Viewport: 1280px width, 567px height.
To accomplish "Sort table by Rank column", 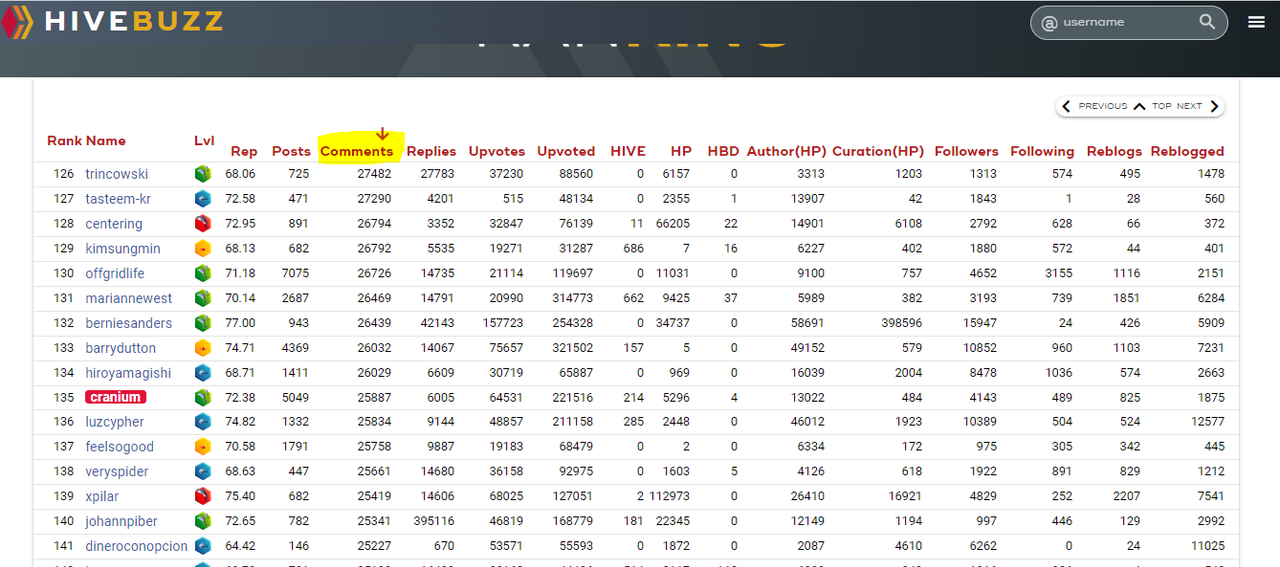I will coord(64,141).
